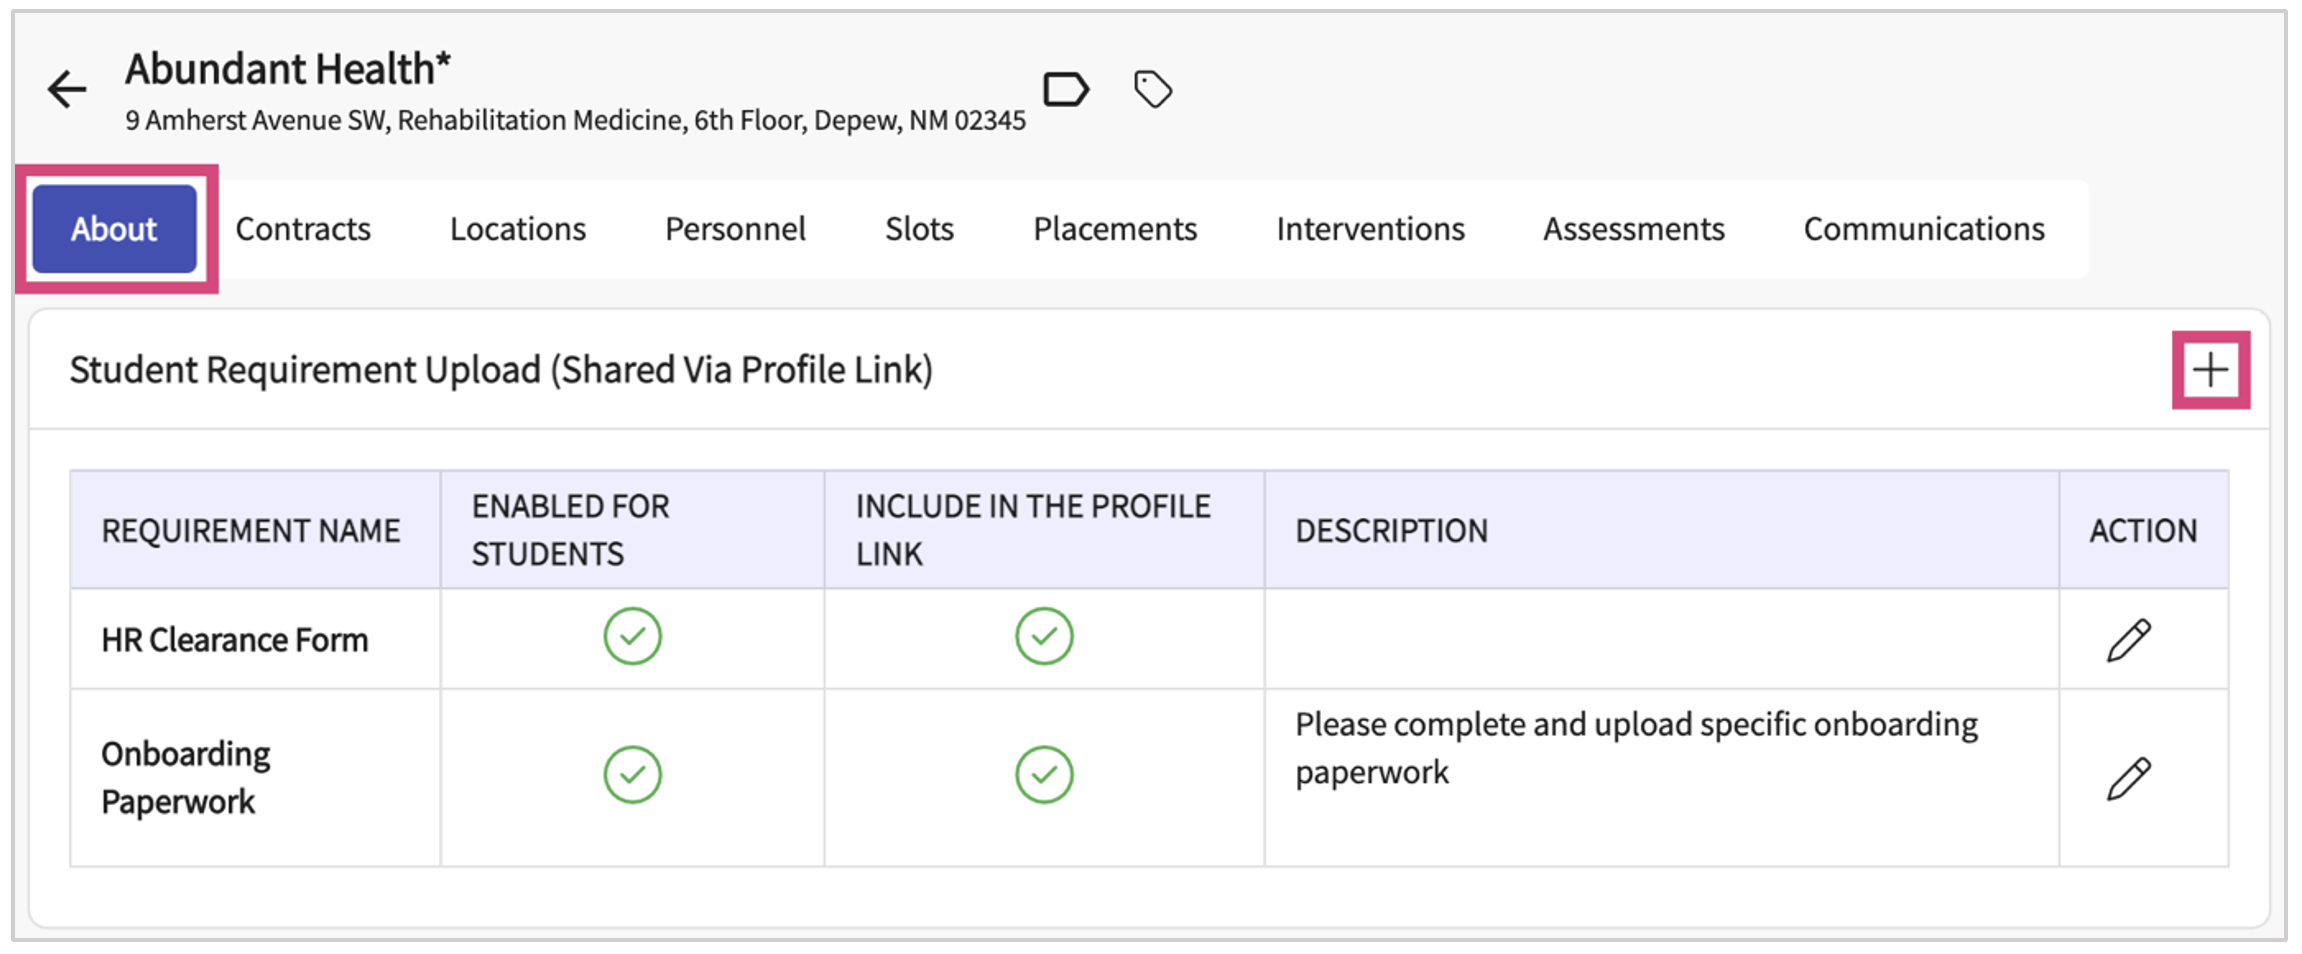Go to the Communications tab

1923,229
